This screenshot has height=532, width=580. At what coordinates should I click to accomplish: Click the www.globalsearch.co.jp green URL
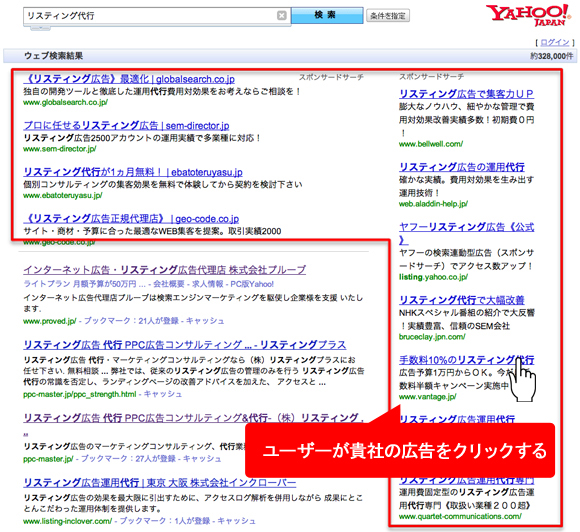coord(65,102)
